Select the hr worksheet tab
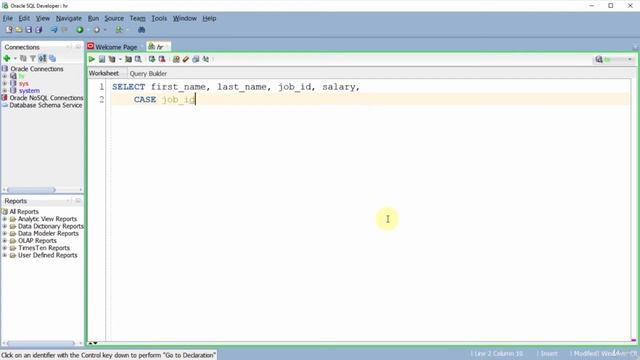The image size is (640, 360). point(158,47)
